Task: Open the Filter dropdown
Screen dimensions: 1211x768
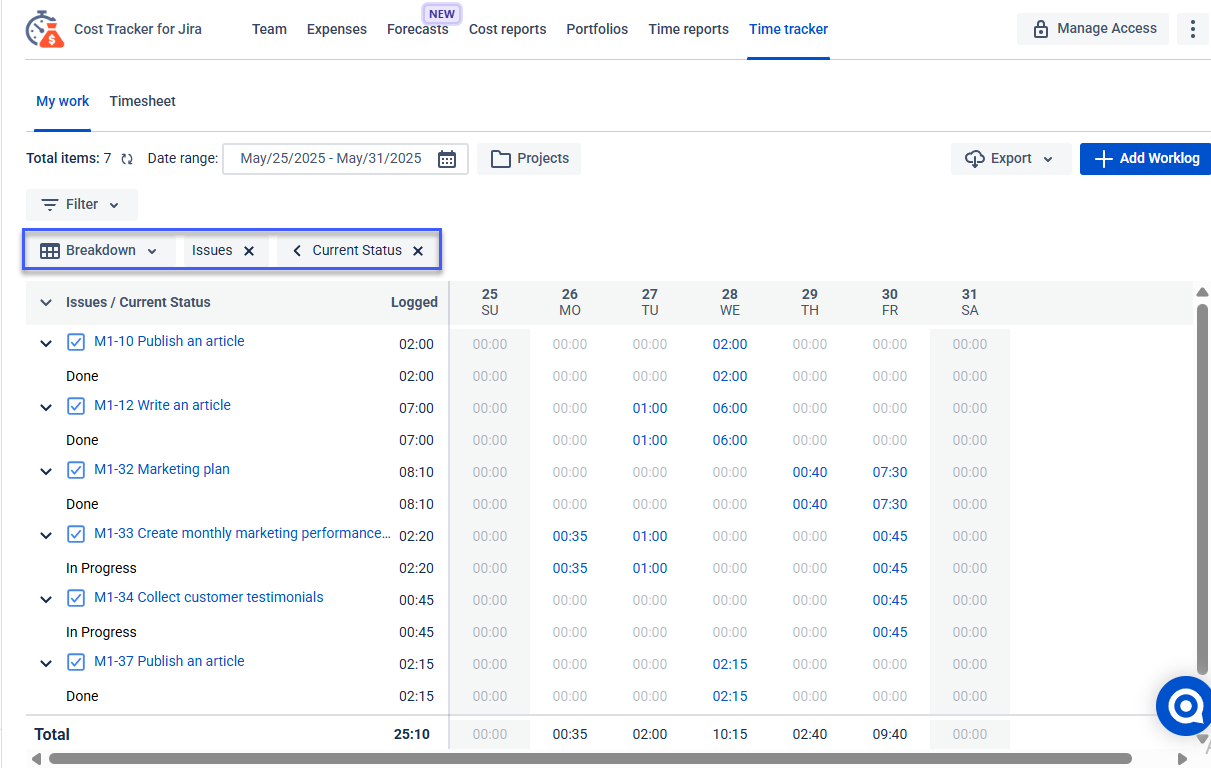Action: 81,204
